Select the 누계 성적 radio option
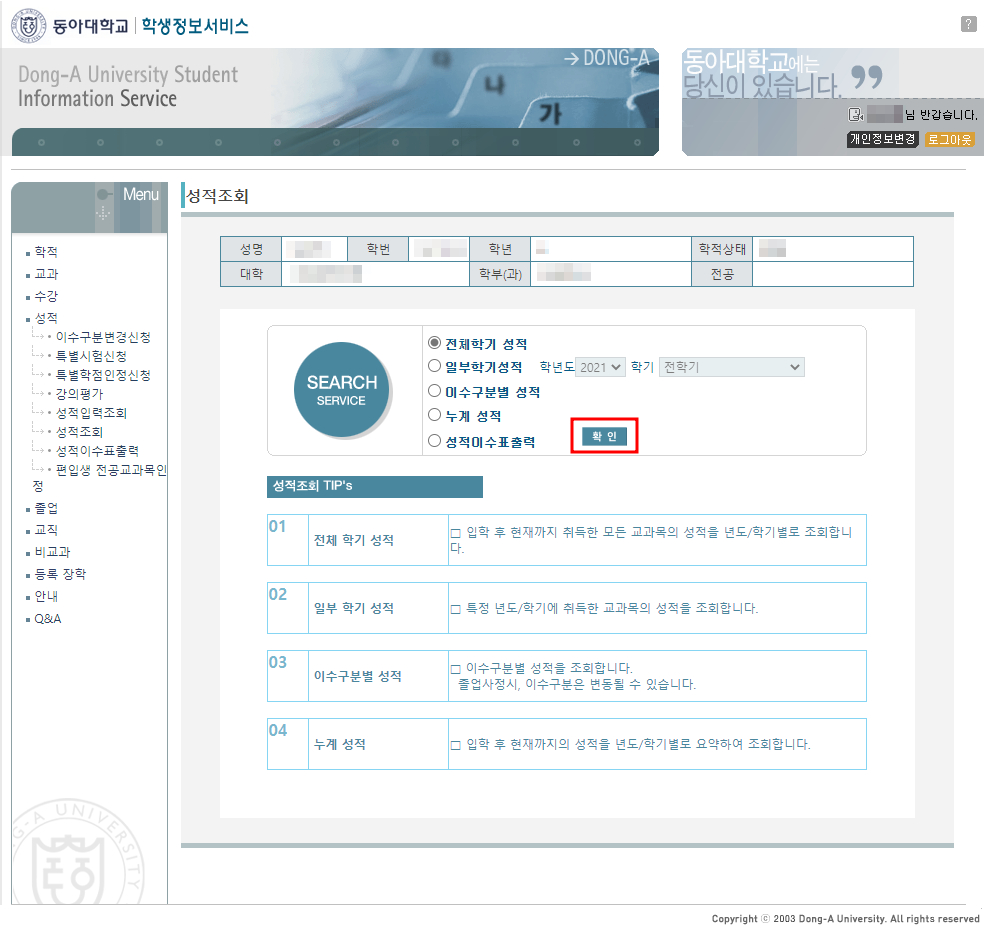The width and height of the screenshot is (994, 937). pos(434,415)
